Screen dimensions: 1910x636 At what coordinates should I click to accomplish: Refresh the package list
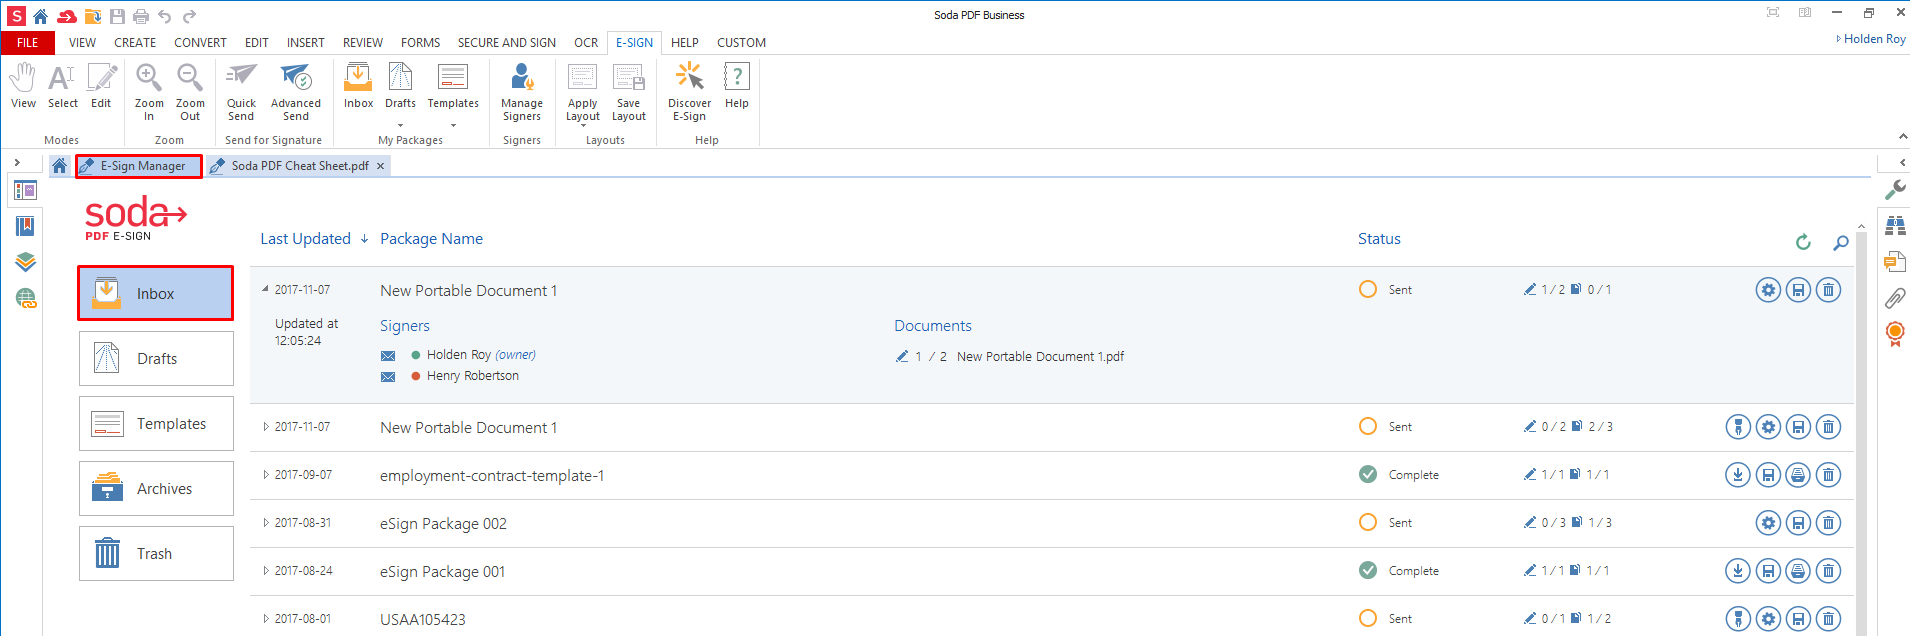point(1803,242)
